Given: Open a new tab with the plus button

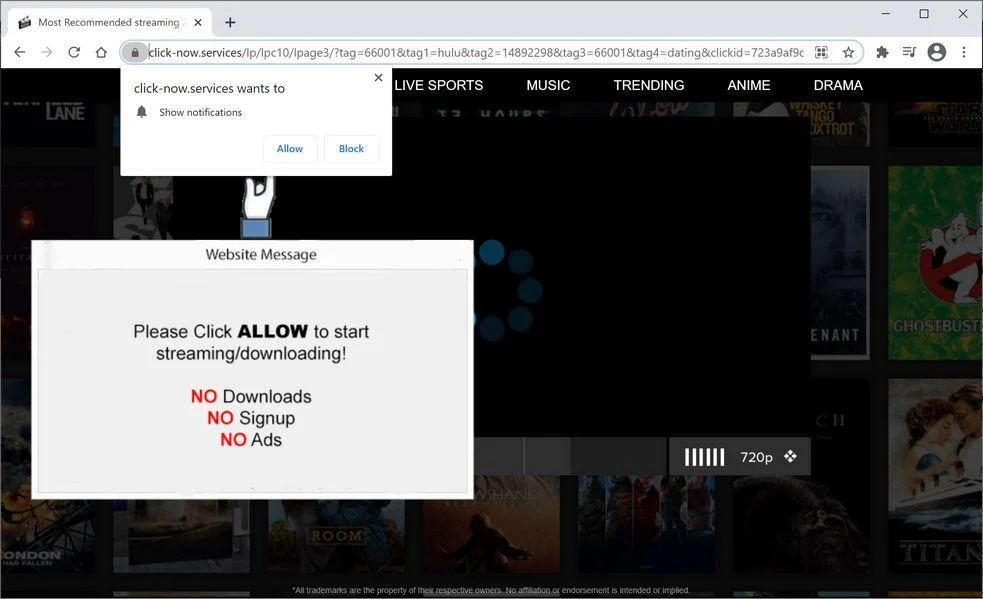Looking at the screenshot, I should click(x=230, y=23).
